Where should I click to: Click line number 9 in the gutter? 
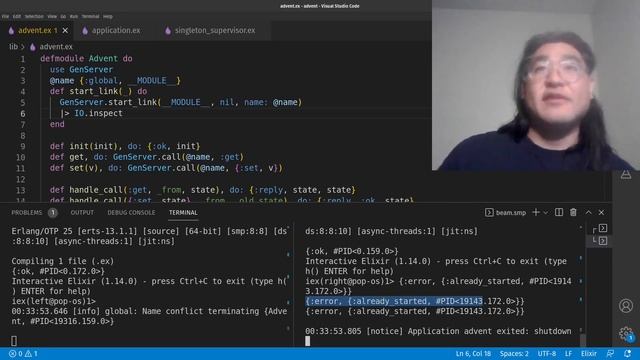[23, 146]
